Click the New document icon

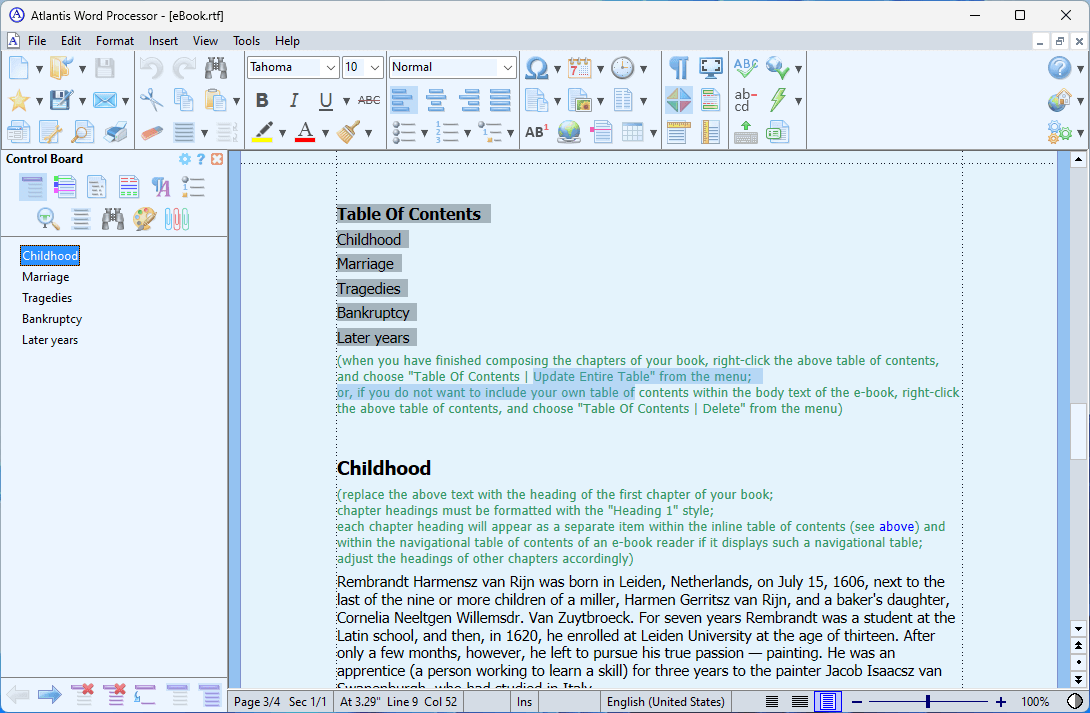point(19,68)
